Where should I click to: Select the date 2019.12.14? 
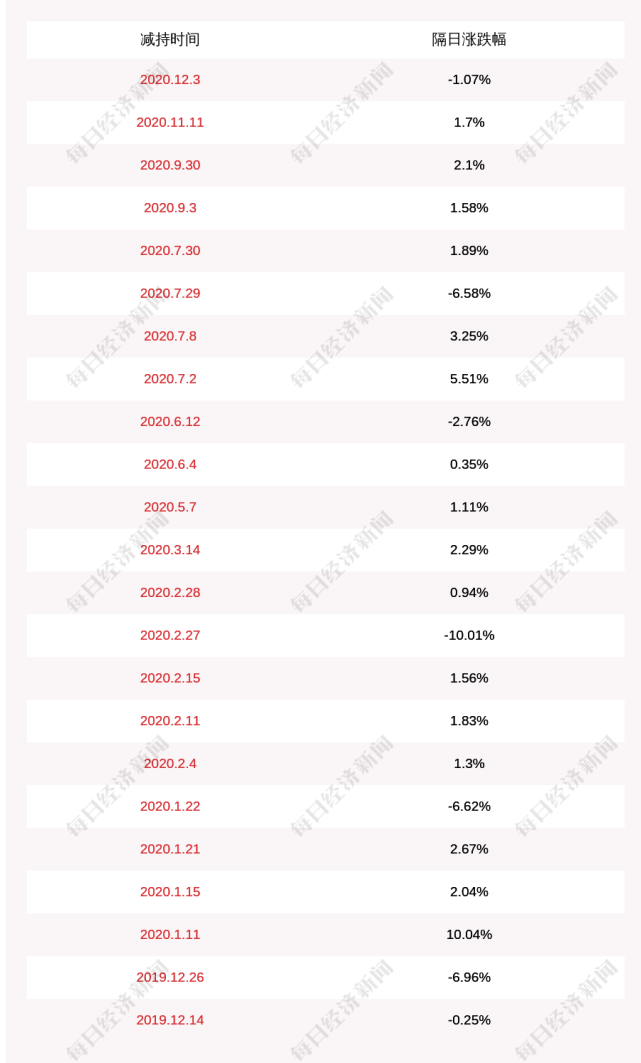(x=170, y=1019)
